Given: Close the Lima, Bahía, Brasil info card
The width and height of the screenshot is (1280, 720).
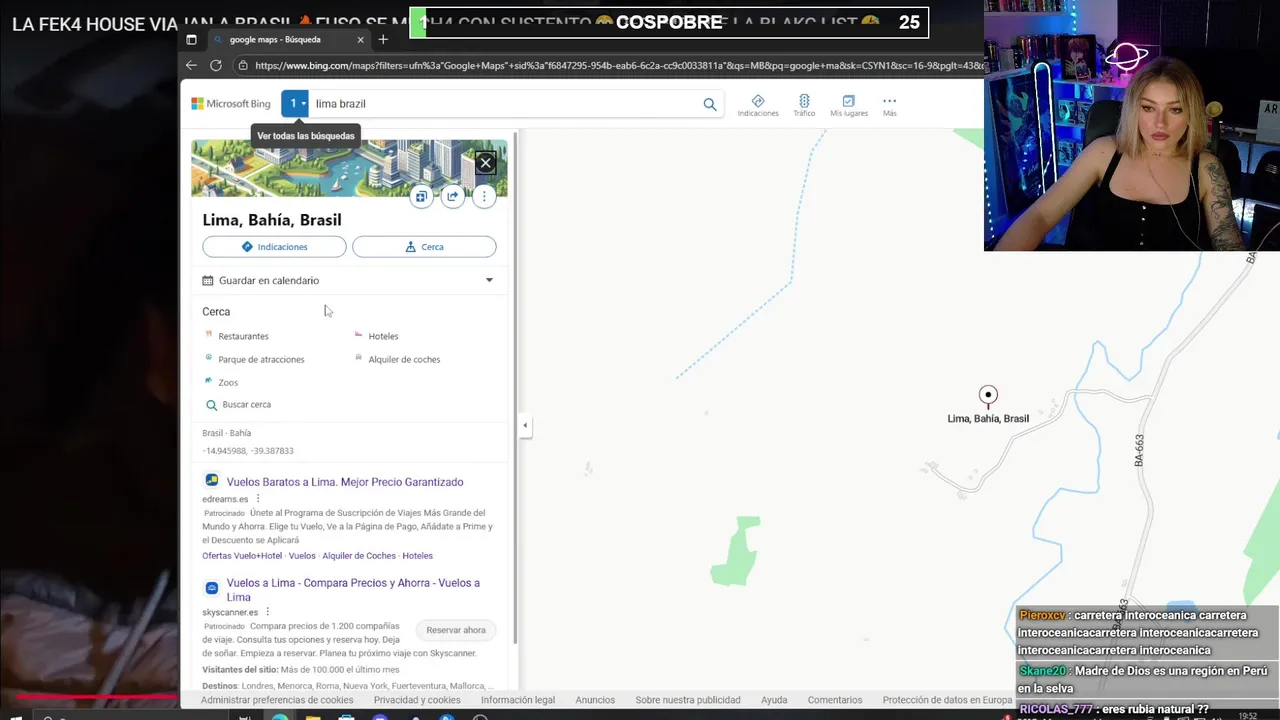Looking at the screenshot, I should pos(485,163).
